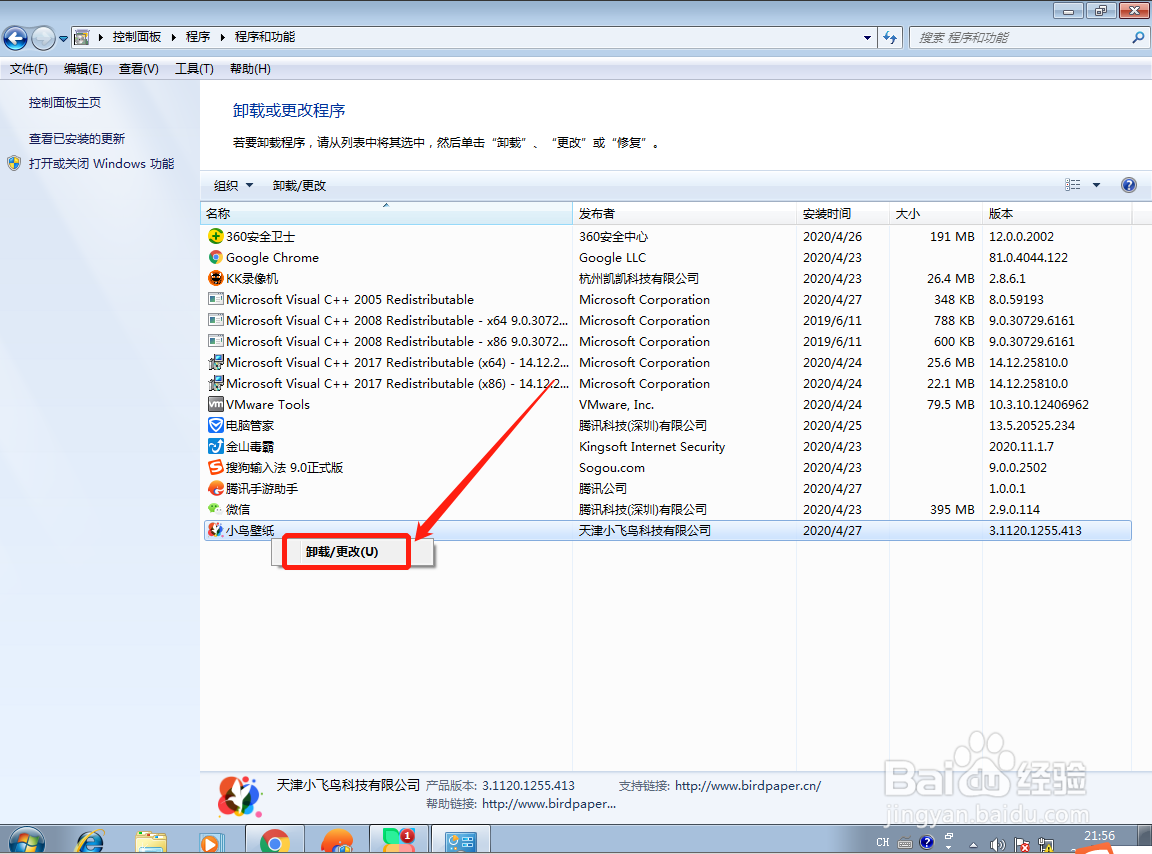Open the 编辑(E) menu
The image size is (1152, 854).
click(83, 68)
